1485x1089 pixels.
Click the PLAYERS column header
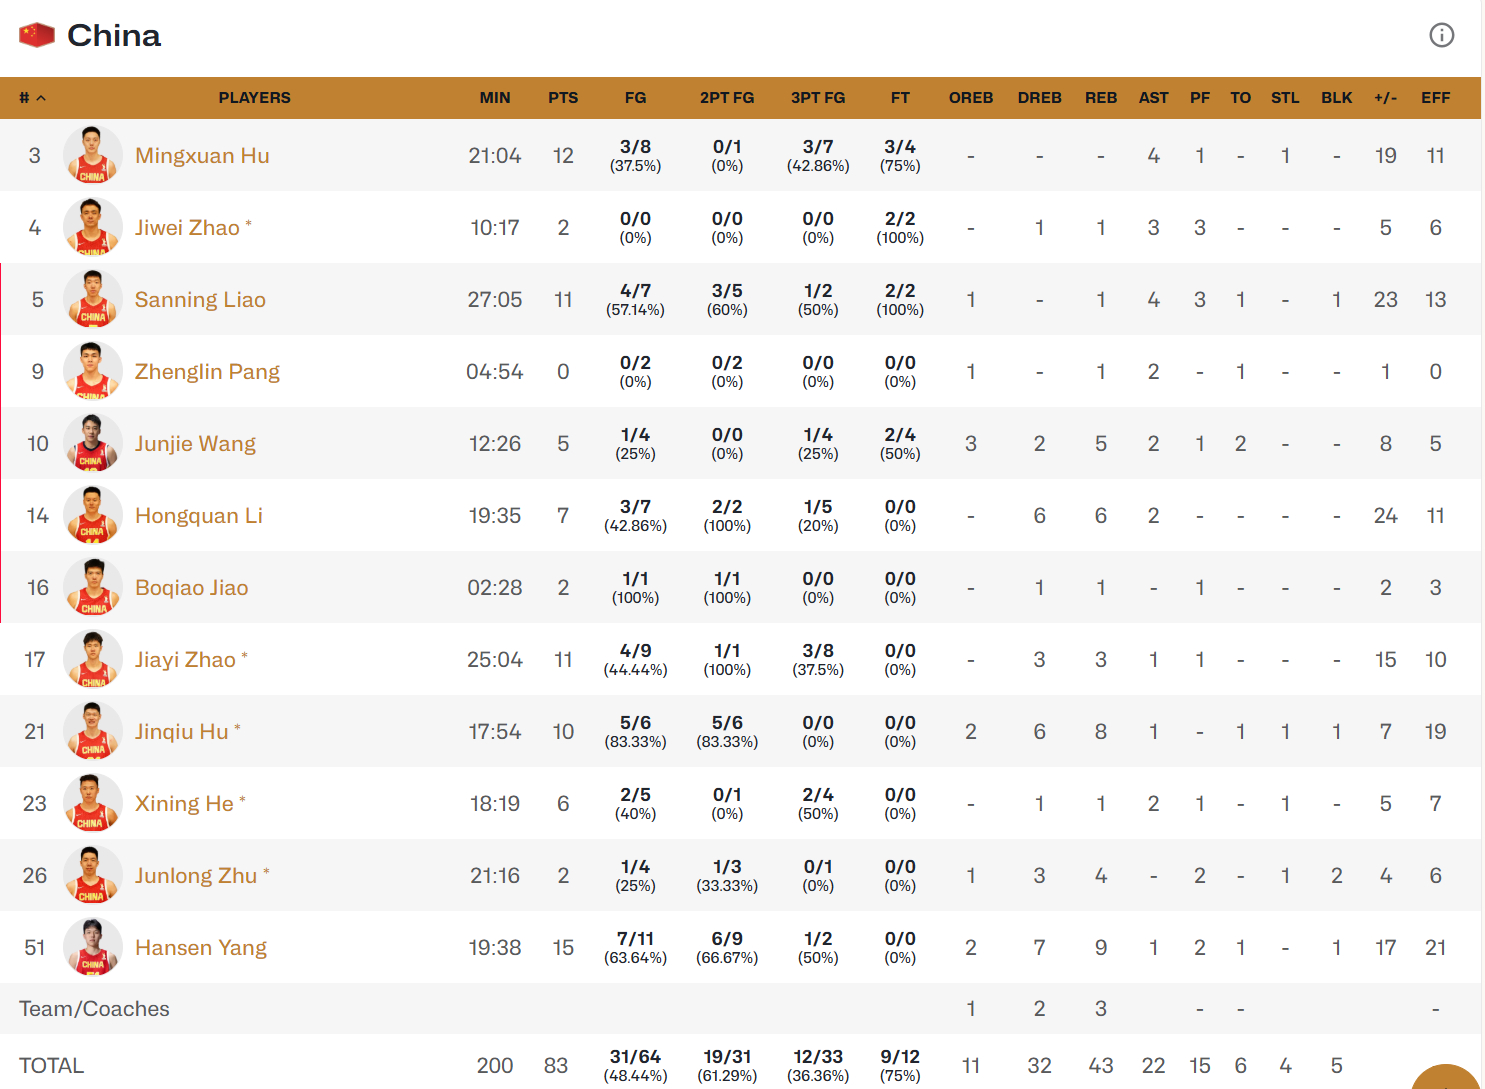pos(254,98)
